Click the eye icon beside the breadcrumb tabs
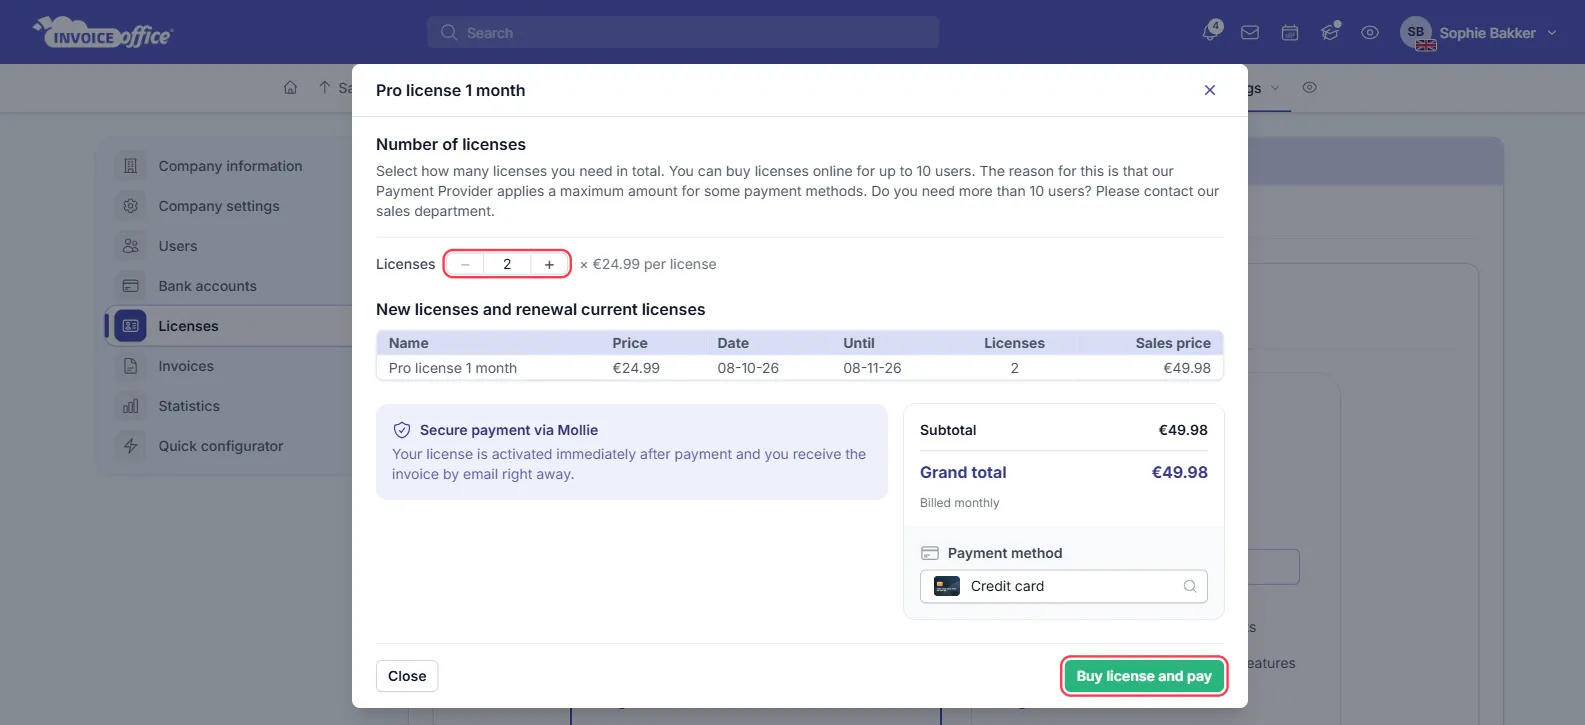Viewport: 1585px width, 725px height. pos(1309,88)
